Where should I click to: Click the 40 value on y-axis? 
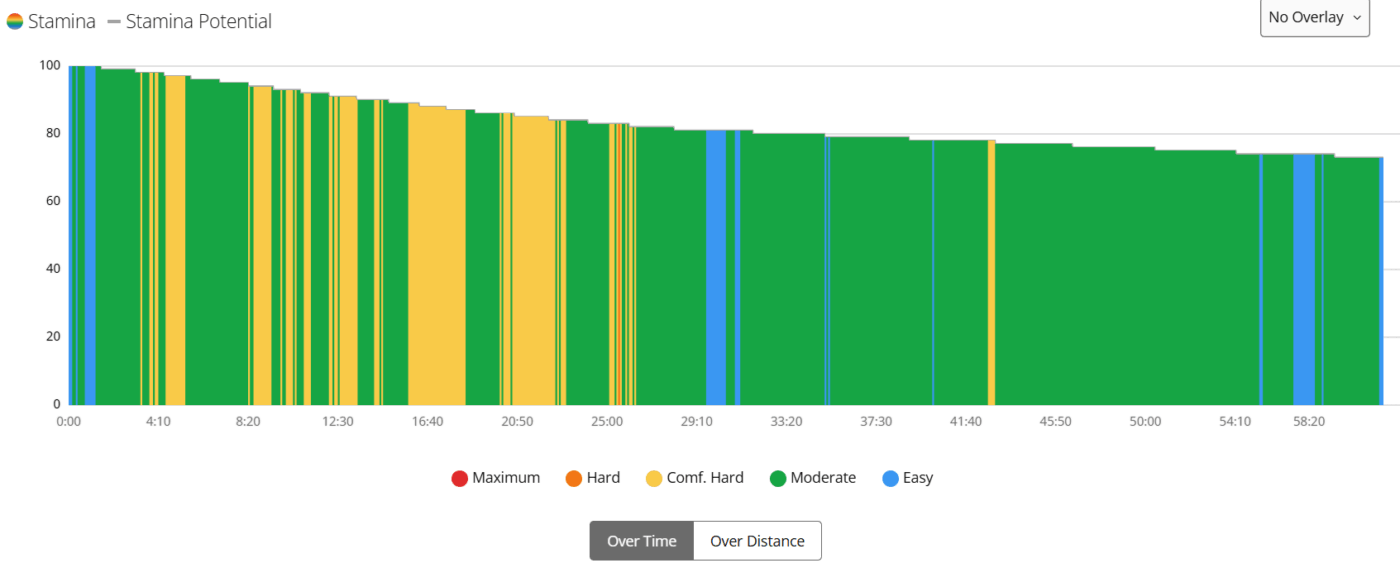[54, 268]
